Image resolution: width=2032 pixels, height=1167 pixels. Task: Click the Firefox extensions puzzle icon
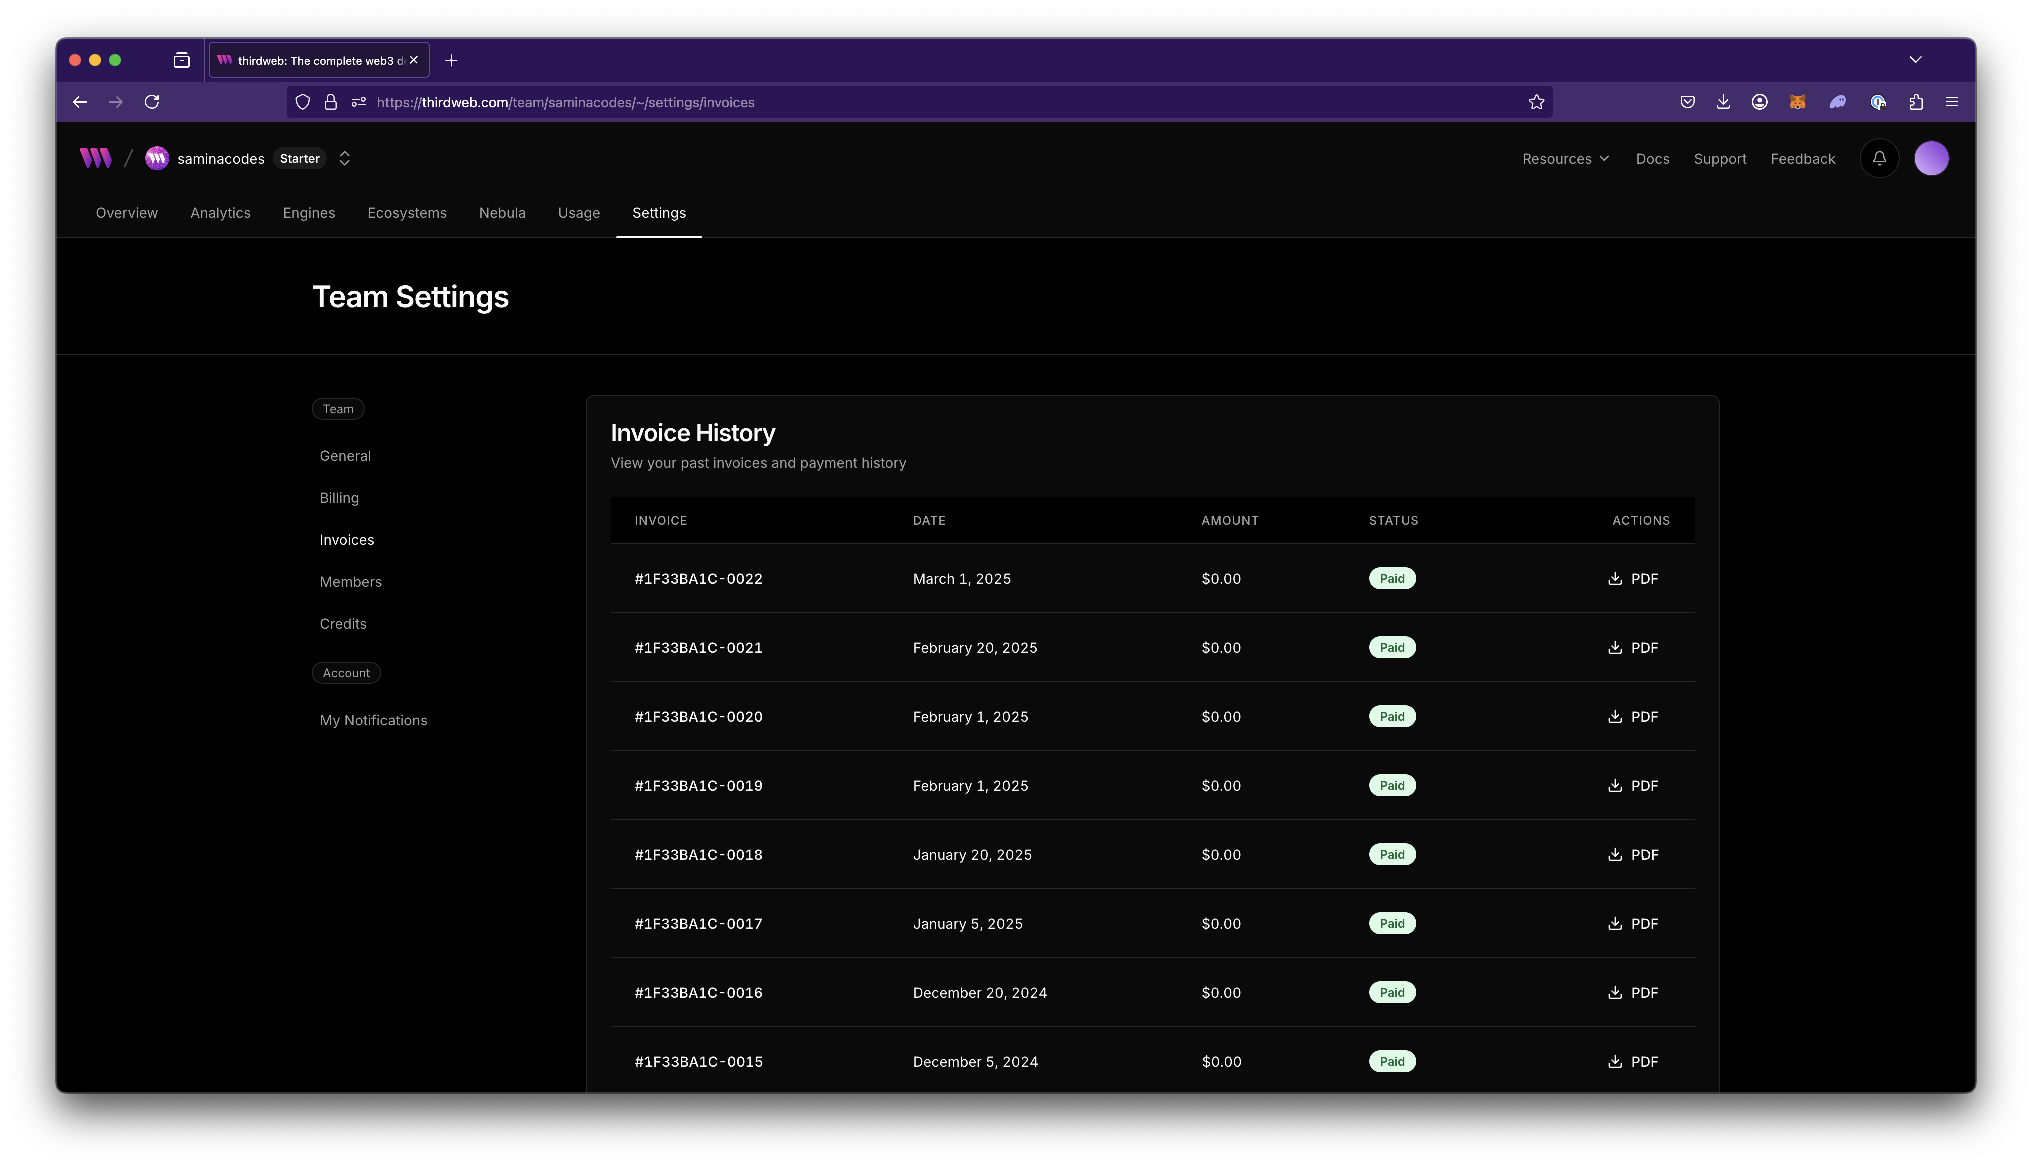click(1916, 102)
